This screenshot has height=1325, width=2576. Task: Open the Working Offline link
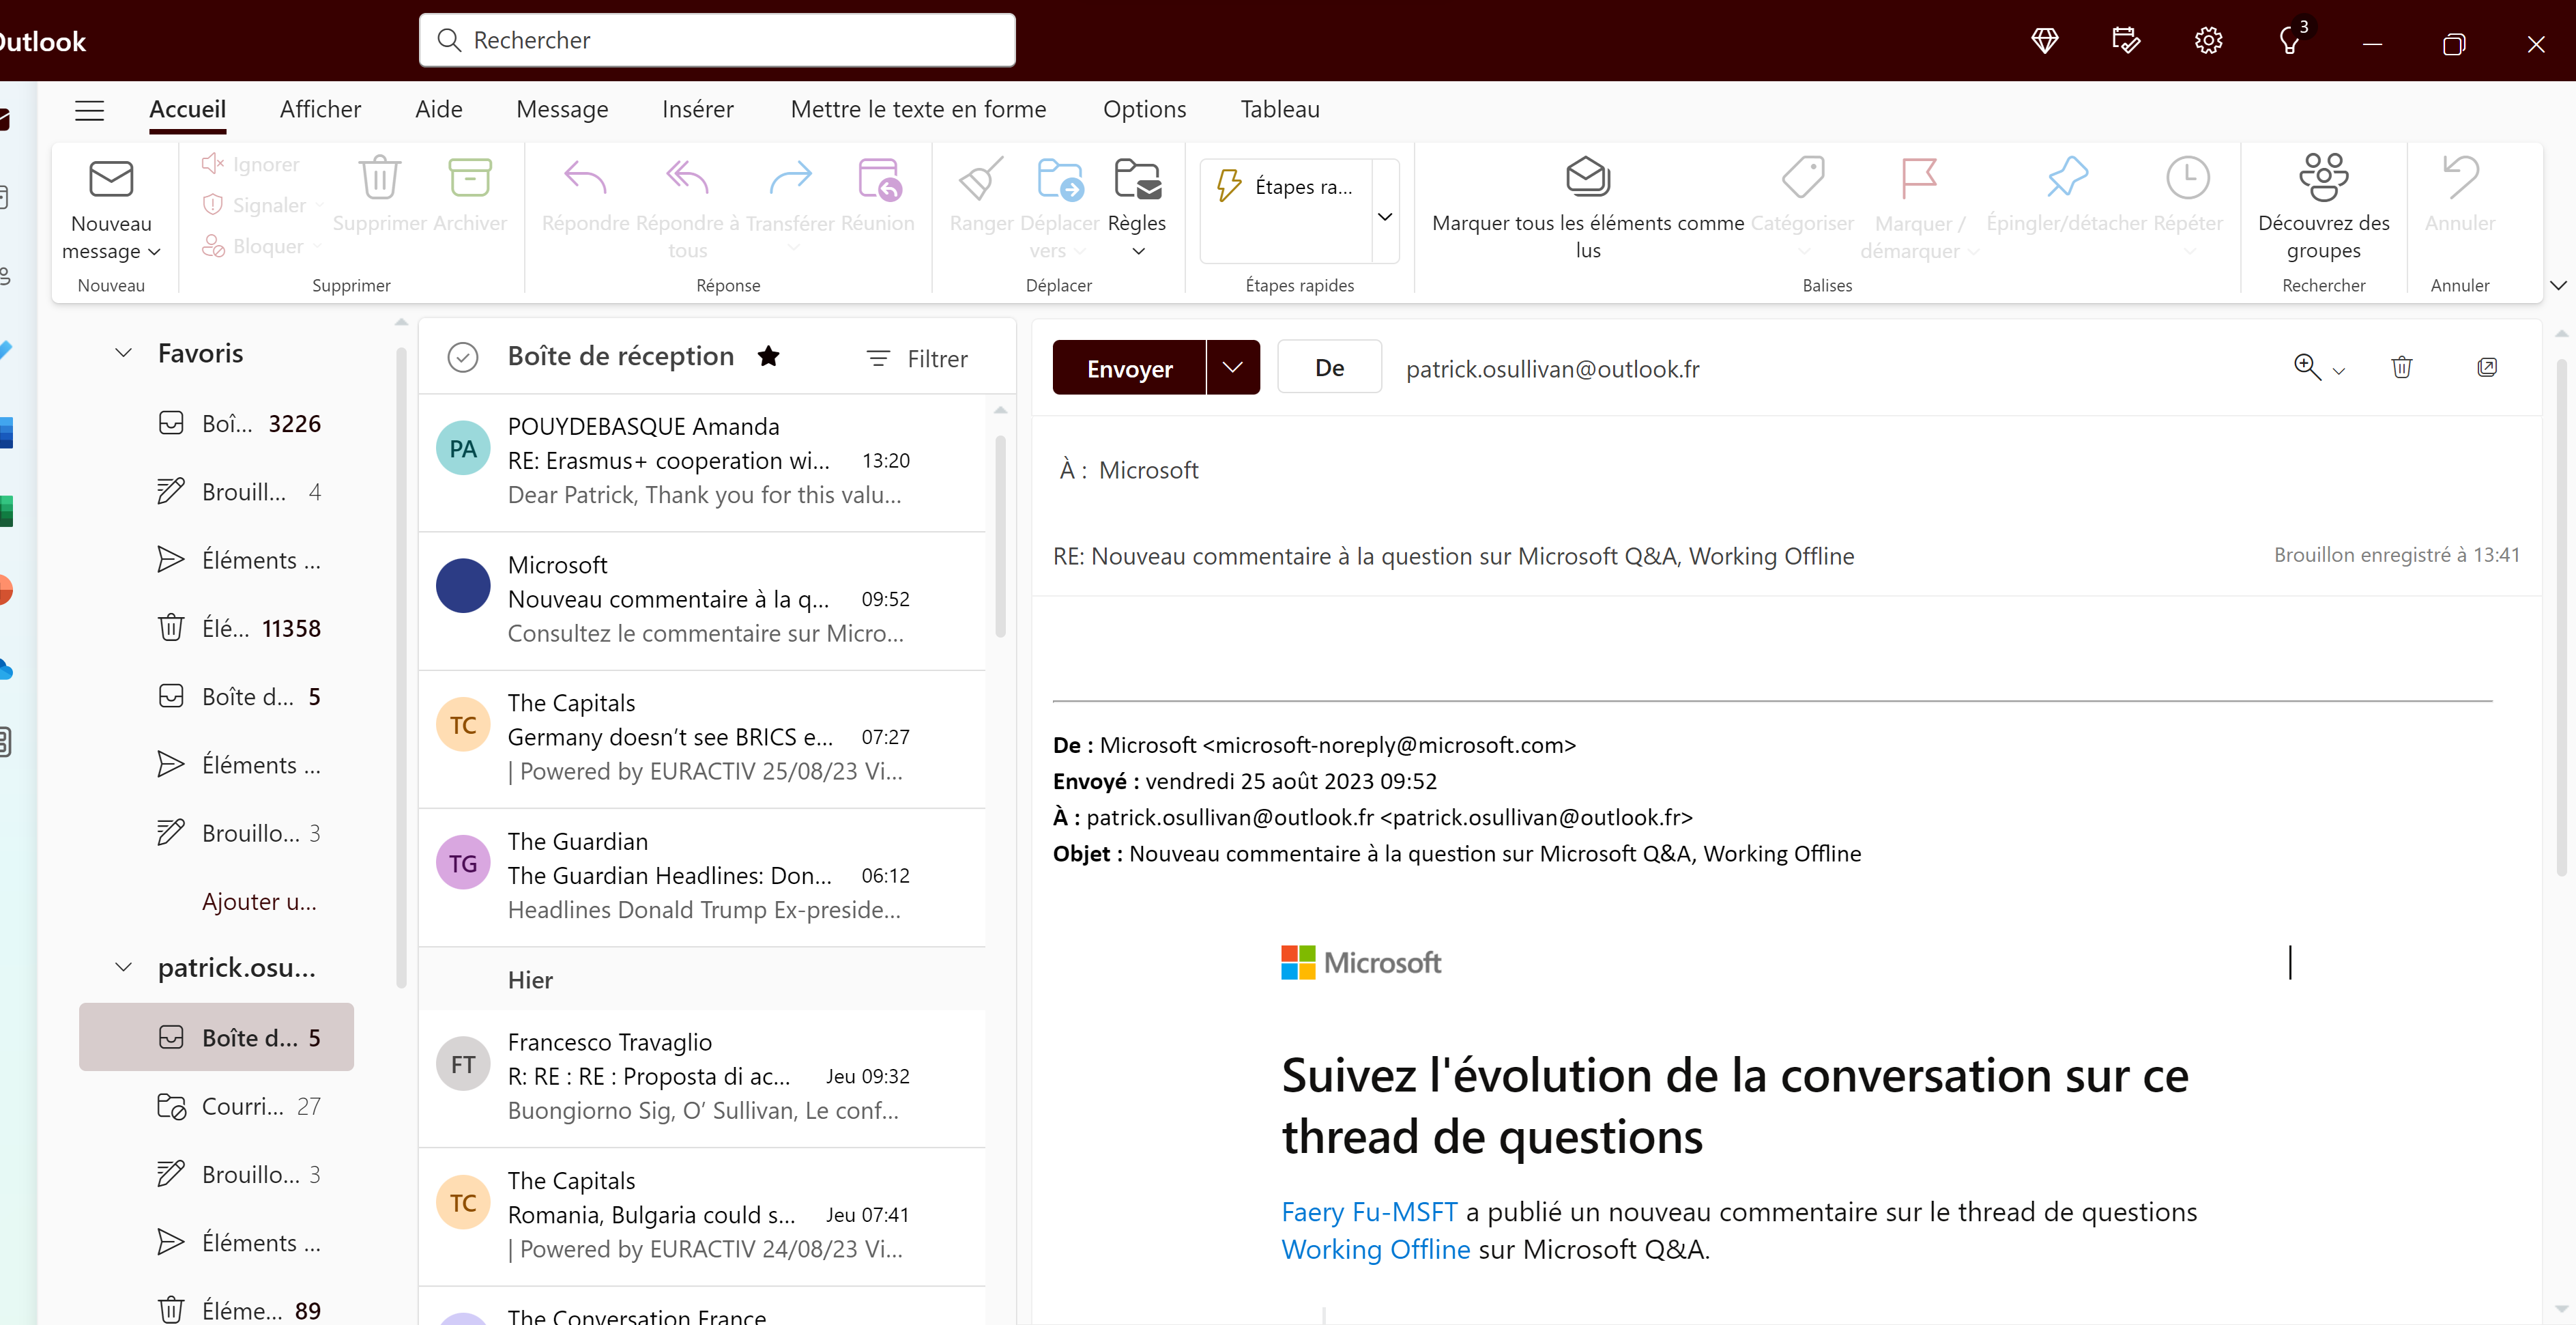(1375, 1250)
